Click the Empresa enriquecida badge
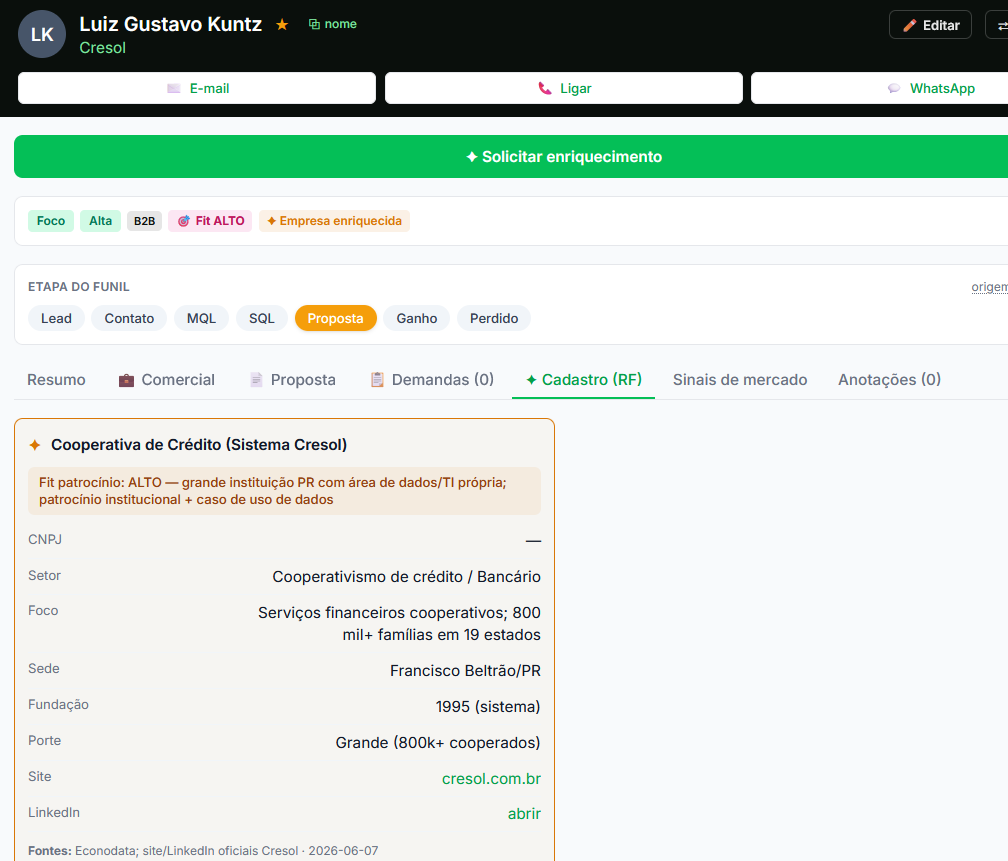 [x=334, y=221]
